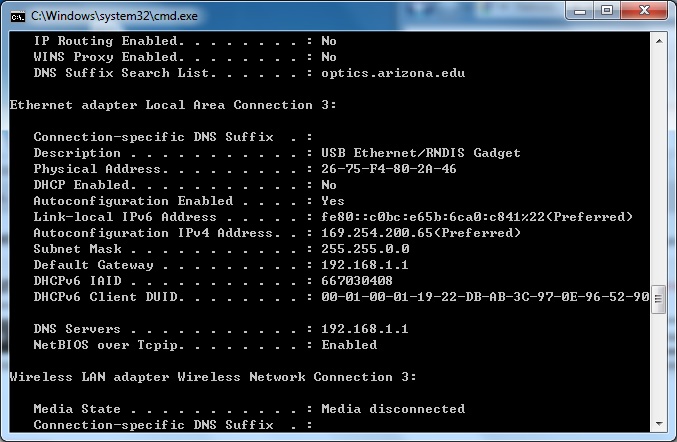The width and height of the screenshot is (677, 442).
Task: Close the command prompt window
Action: click(644, 10)
